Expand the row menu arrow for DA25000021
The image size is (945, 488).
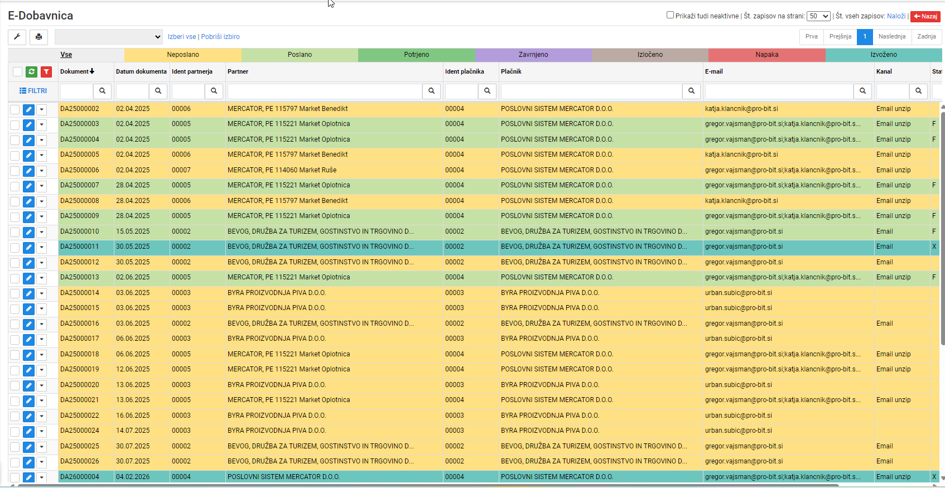click(x=42, y=401)
